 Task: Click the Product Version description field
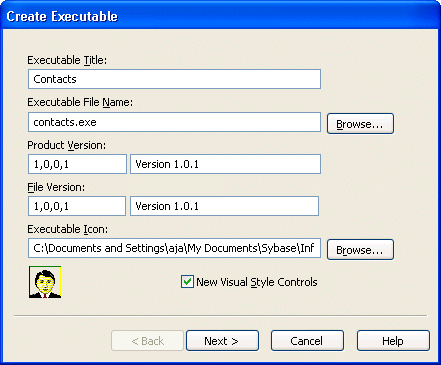(225, 164)
